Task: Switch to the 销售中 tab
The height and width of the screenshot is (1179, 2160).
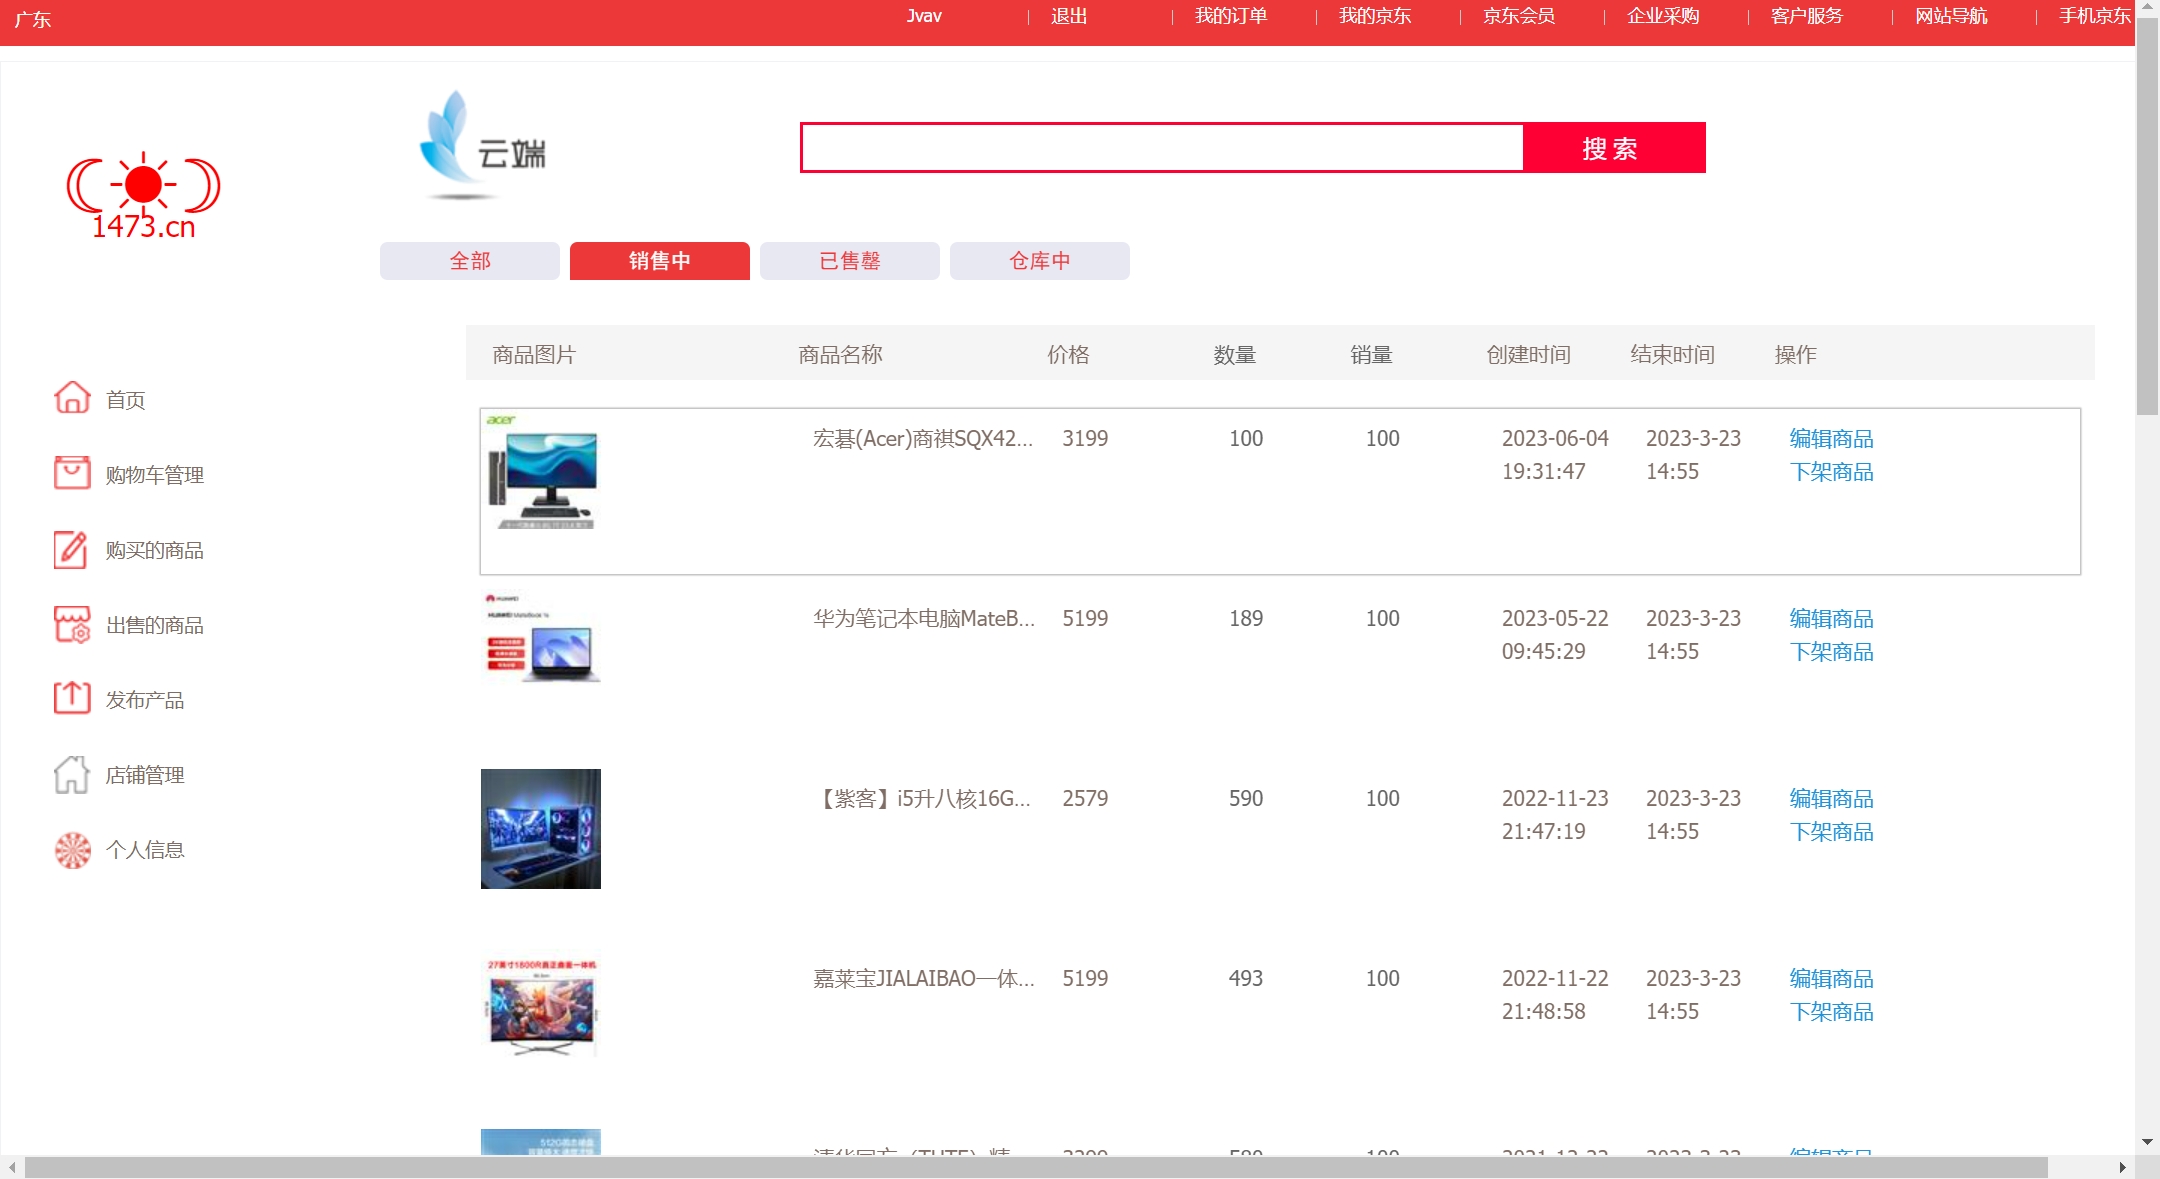Action: (660, 261)
